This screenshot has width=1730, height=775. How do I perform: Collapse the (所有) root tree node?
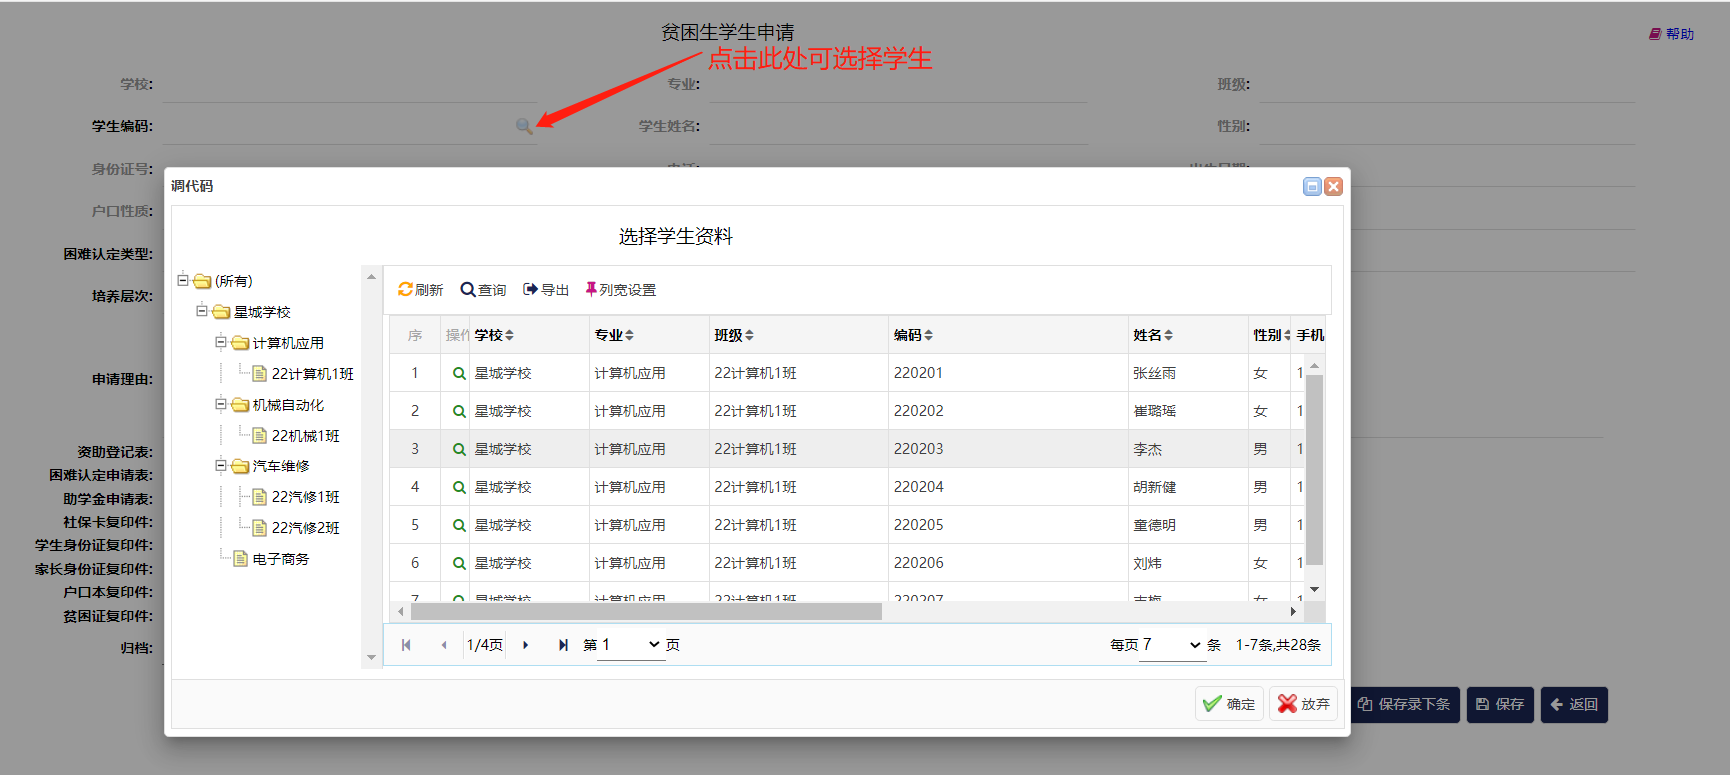coord(183,281)
